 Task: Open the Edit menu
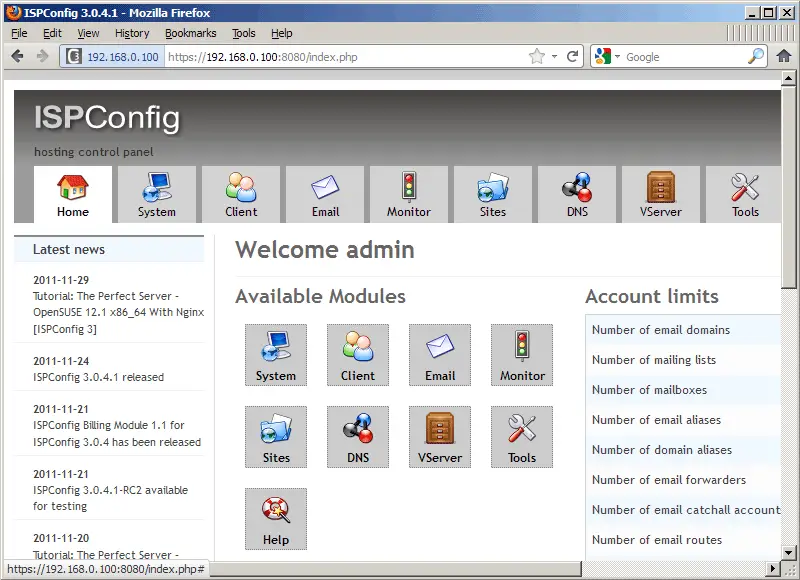pos(52,33)
